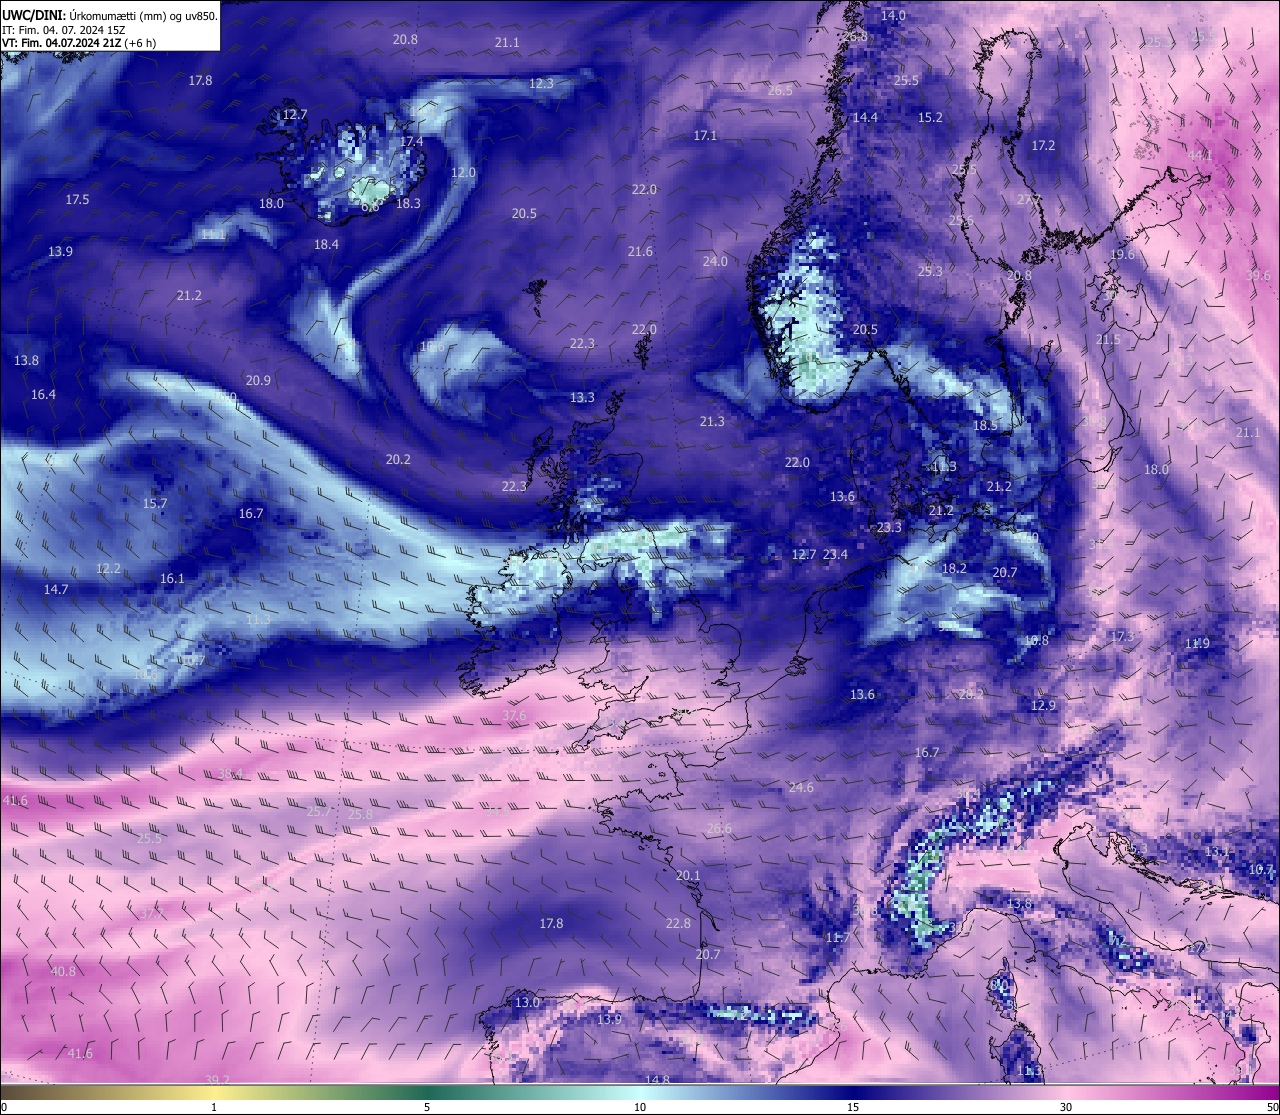1280x1115 pixels.
Task: Click the 11.7 value on the map
Action: coord(837,938)
